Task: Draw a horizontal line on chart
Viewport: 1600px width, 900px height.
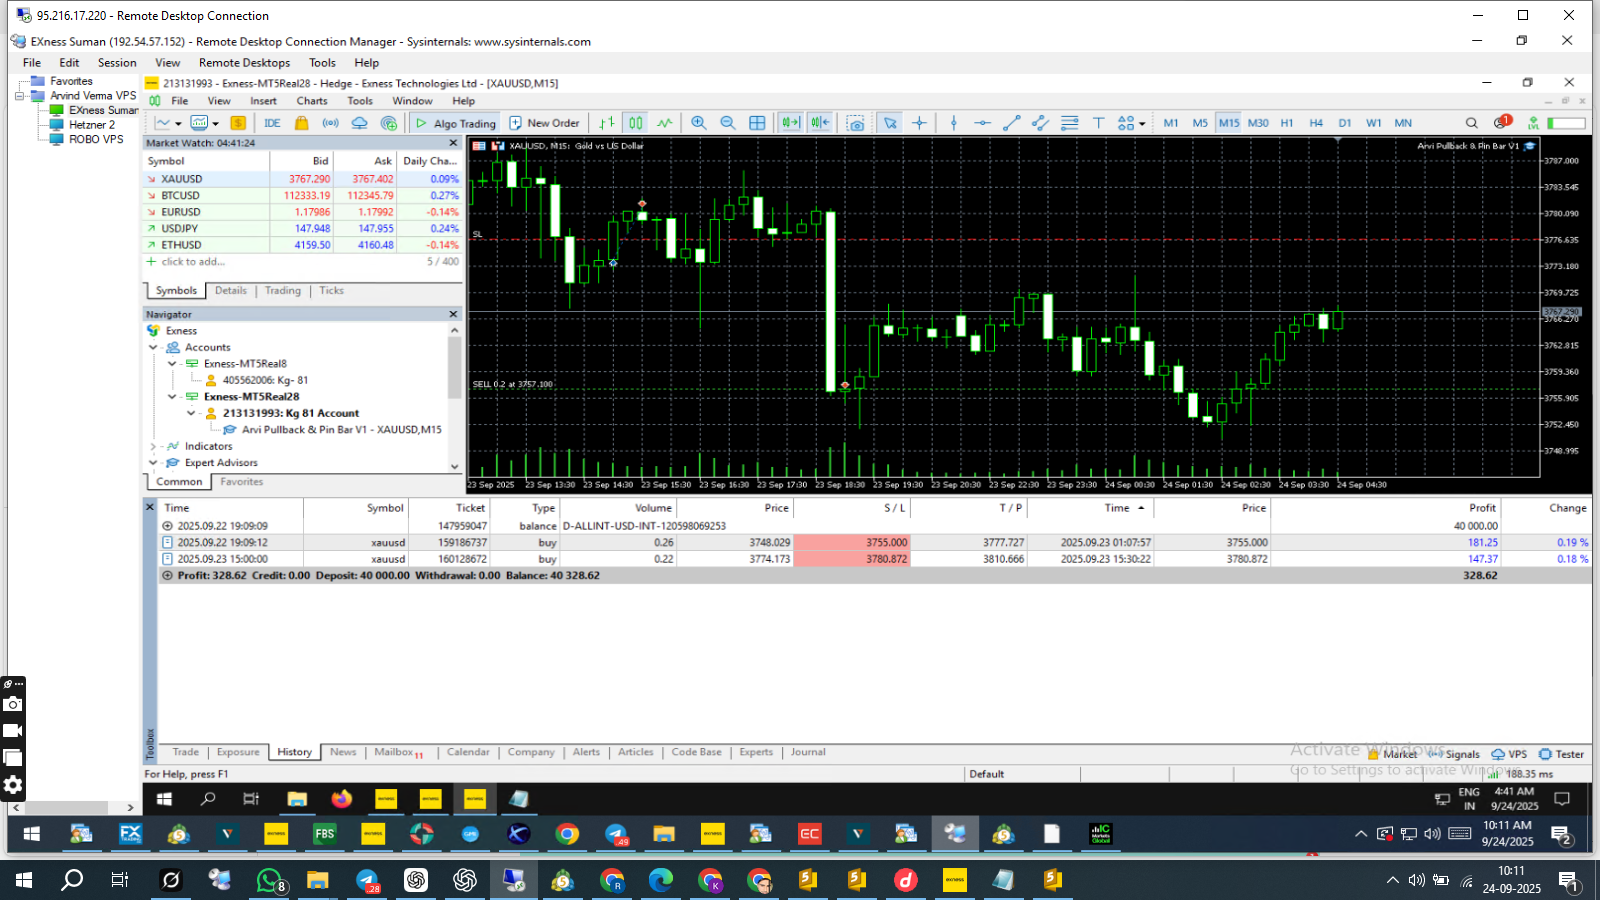Action: click(983, 123)
